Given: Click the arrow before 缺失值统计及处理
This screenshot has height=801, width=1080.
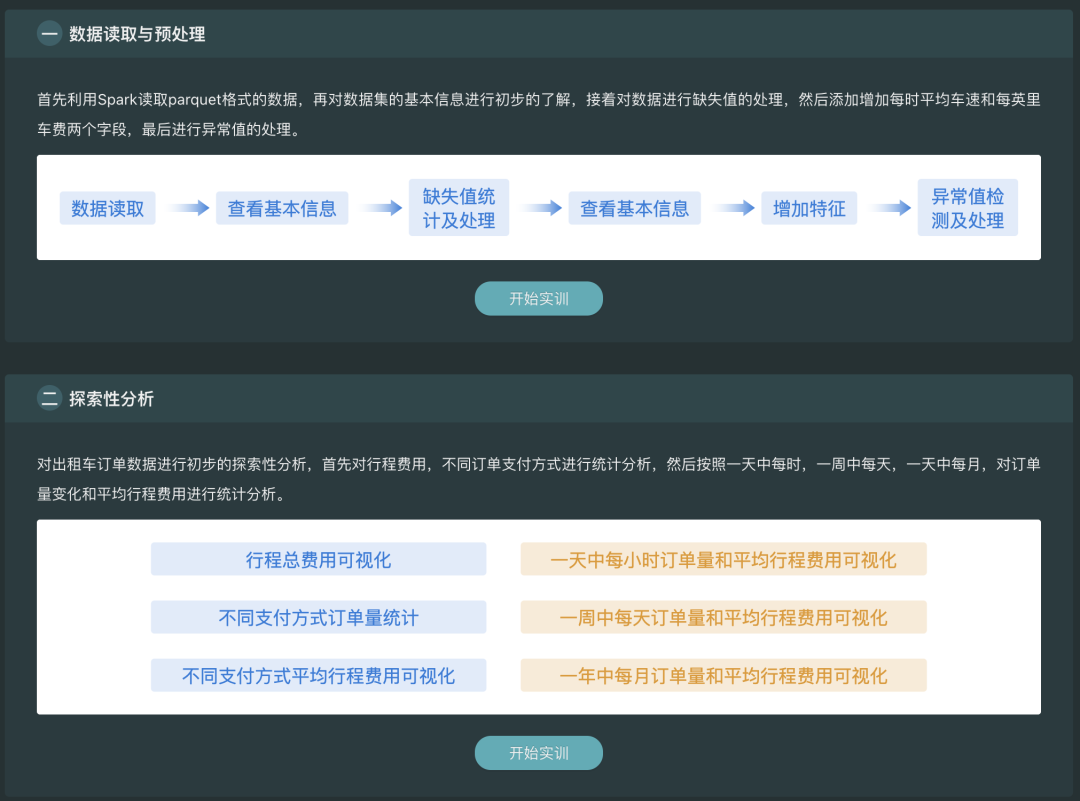Looking at the screenshot, I should tap(382, 208).
